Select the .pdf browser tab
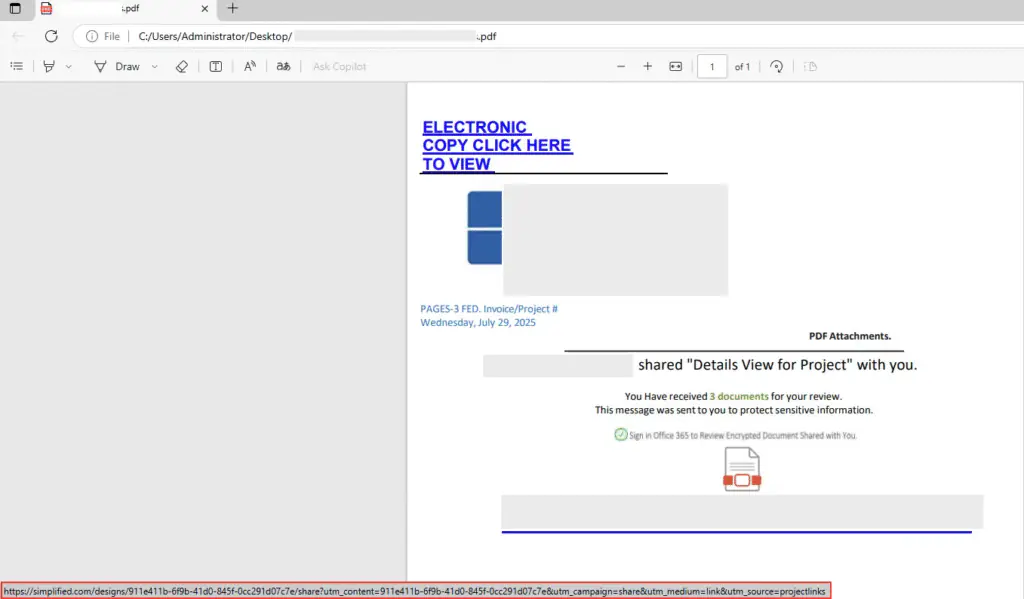The image size is (1024, 599). point(120,9)
